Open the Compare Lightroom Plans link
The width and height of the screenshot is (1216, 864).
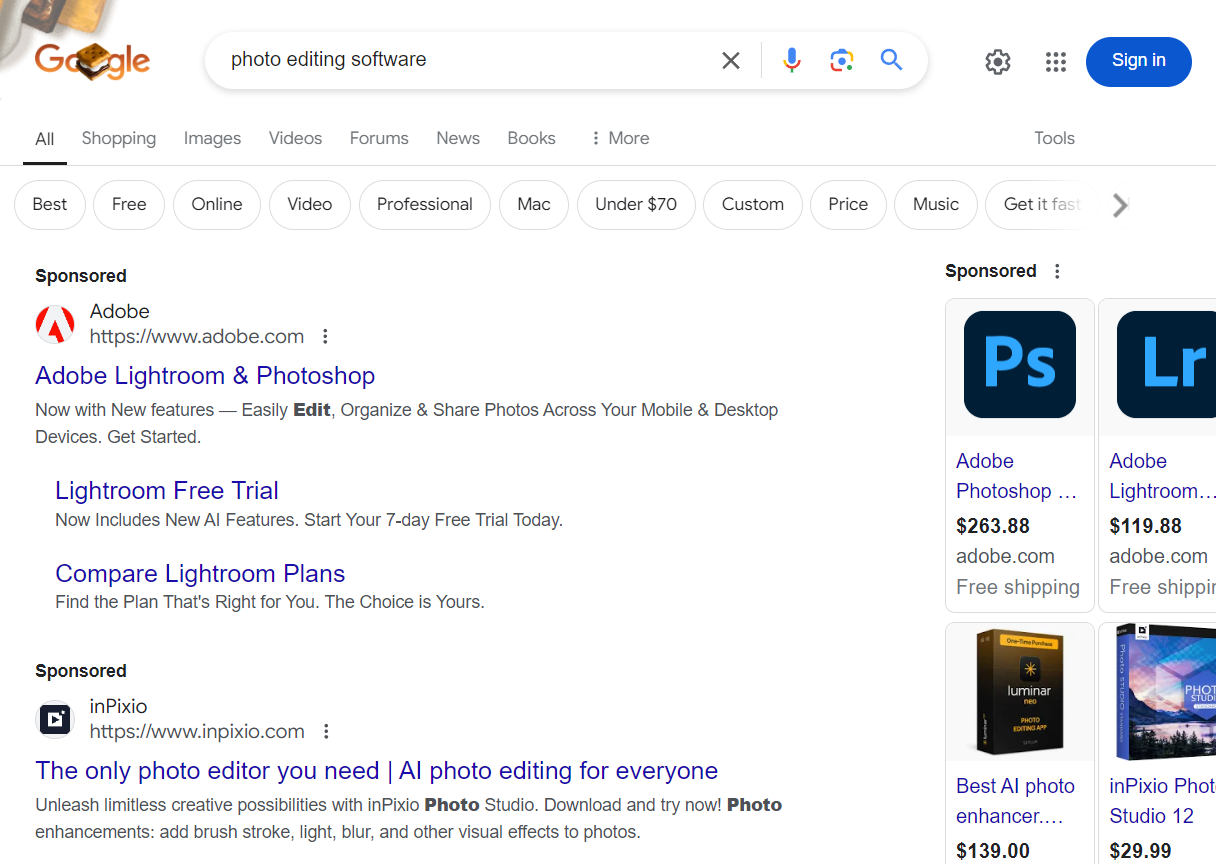(x=200, y=574)
